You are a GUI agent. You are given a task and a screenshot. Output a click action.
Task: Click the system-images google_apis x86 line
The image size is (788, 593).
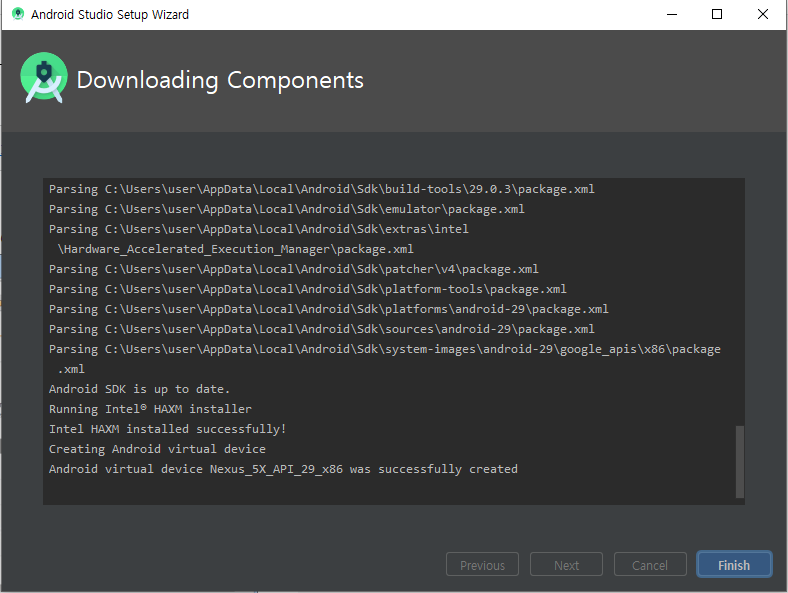coord(384,349)
